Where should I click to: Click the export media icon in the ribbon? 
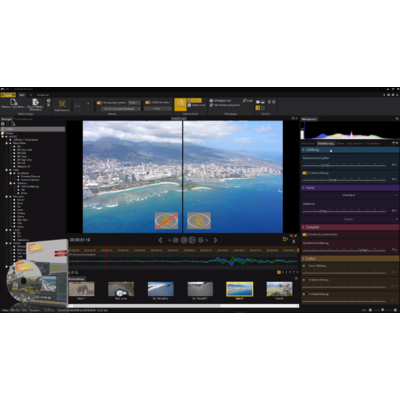tap(35, 102)
